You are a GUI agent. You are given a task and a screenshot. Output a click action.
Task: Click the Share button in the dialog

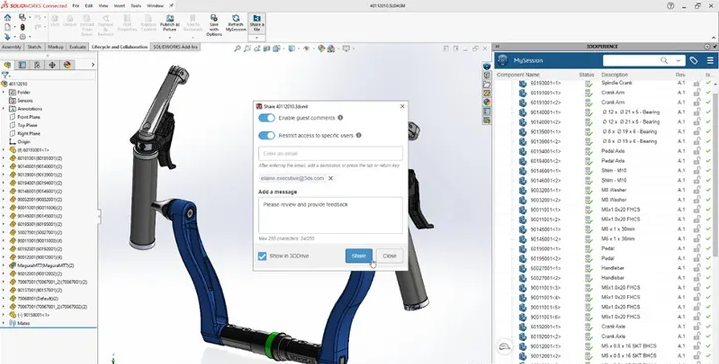pos(359,256)
